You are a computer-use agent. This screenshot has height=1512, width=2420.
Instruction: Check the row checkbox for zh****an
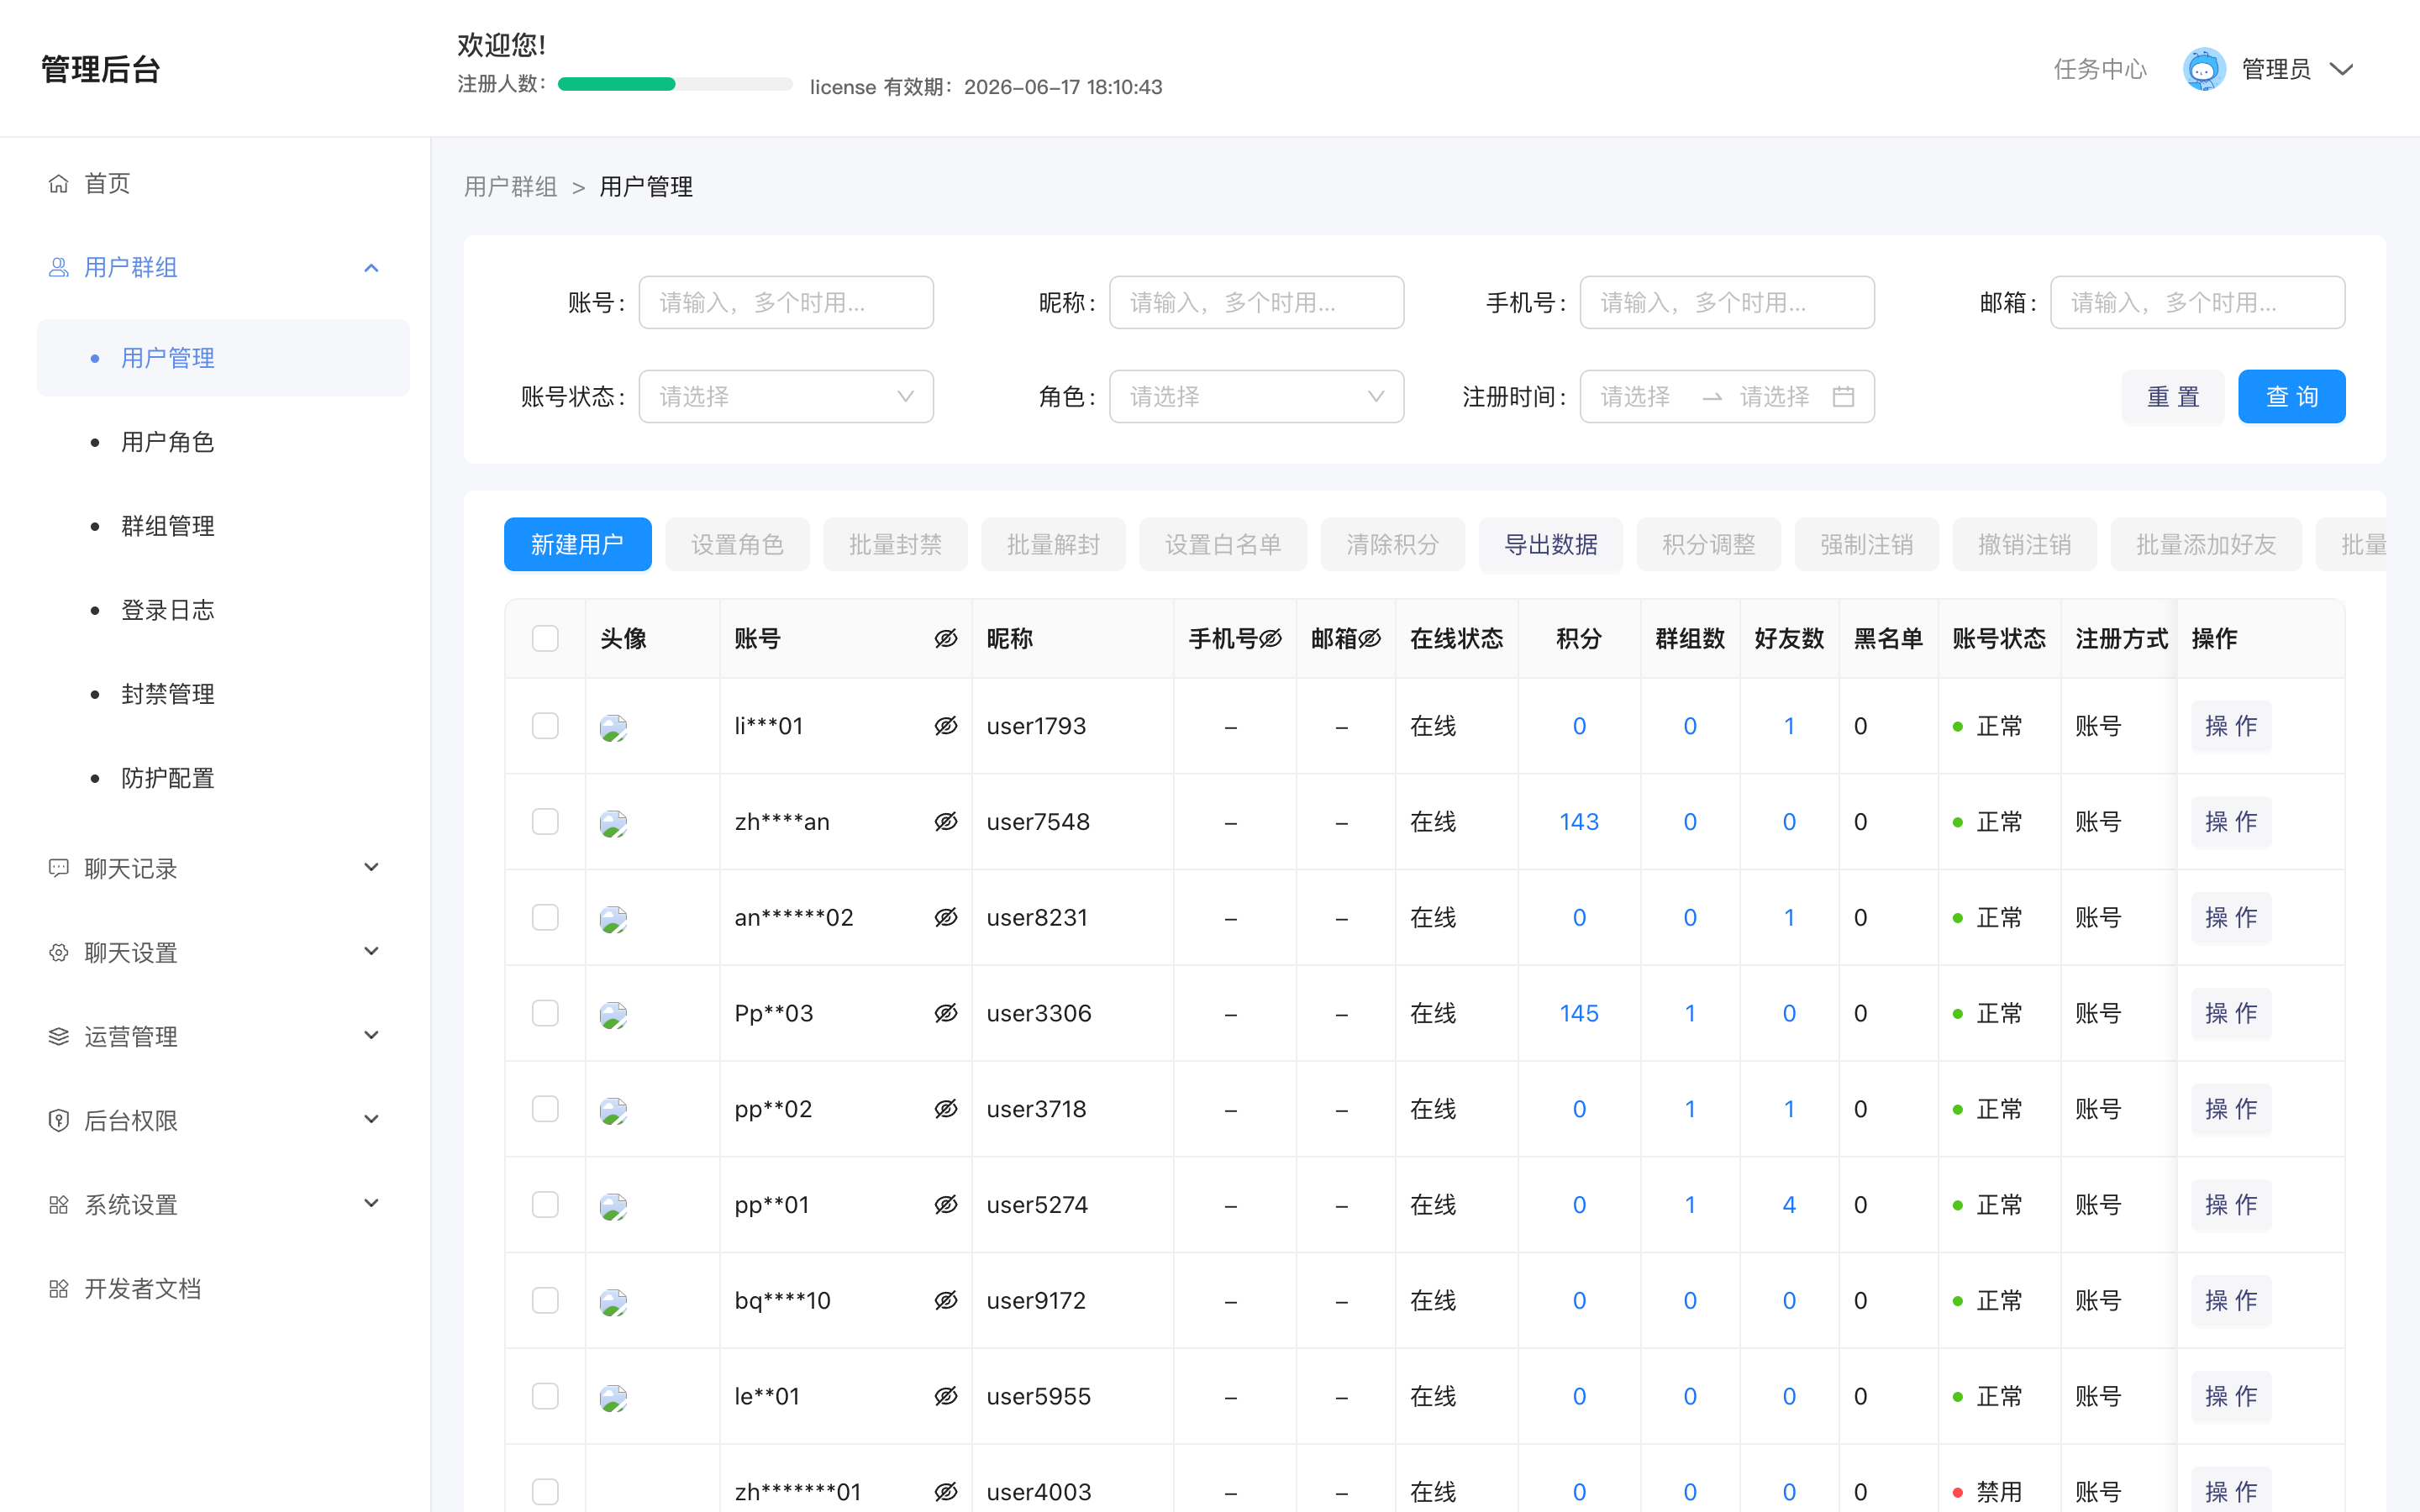tap(545, 822)
